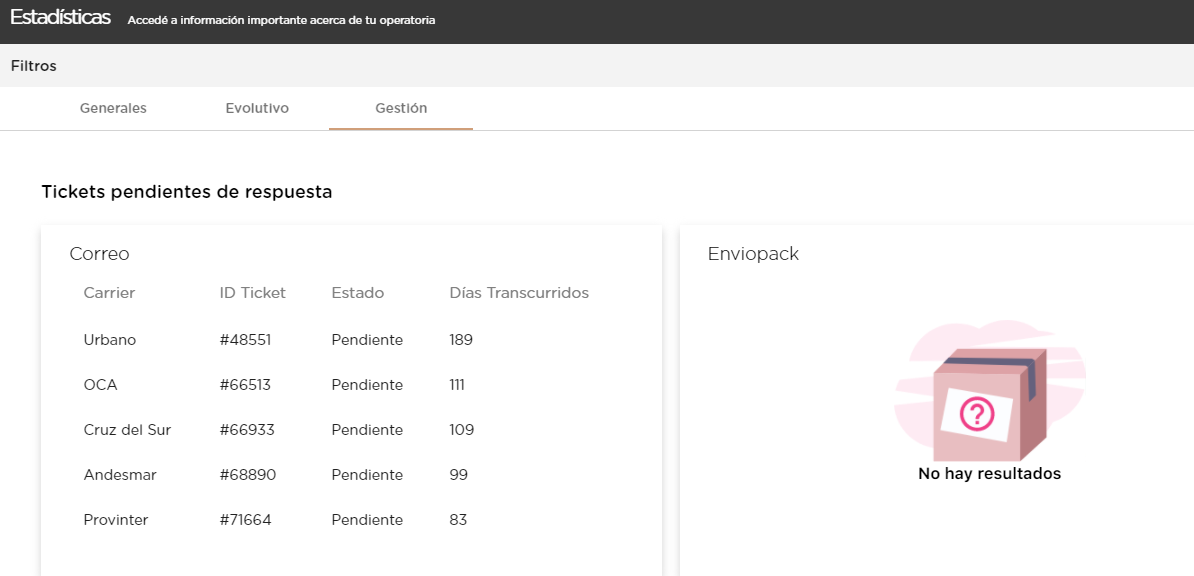The width and height of the screenshot is (1194, 576).
Task: Select the Urbano carrier cell
Action: click(110, 340)
